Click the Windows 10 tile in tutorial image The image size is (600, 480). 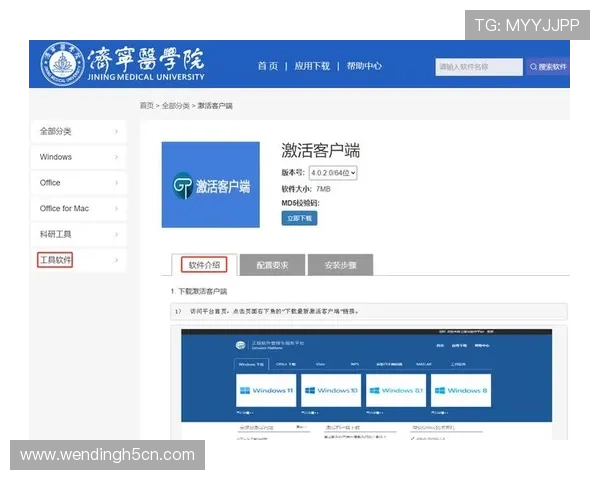click(331, 390)
